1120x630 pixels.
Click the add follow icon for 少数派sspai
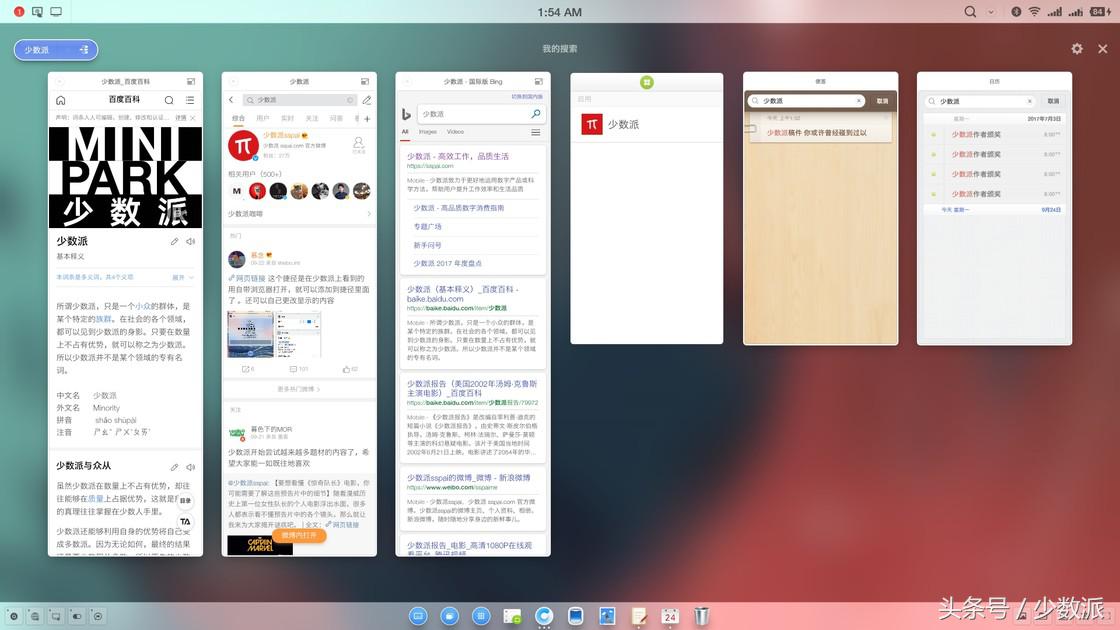click(x=359, y=143)
